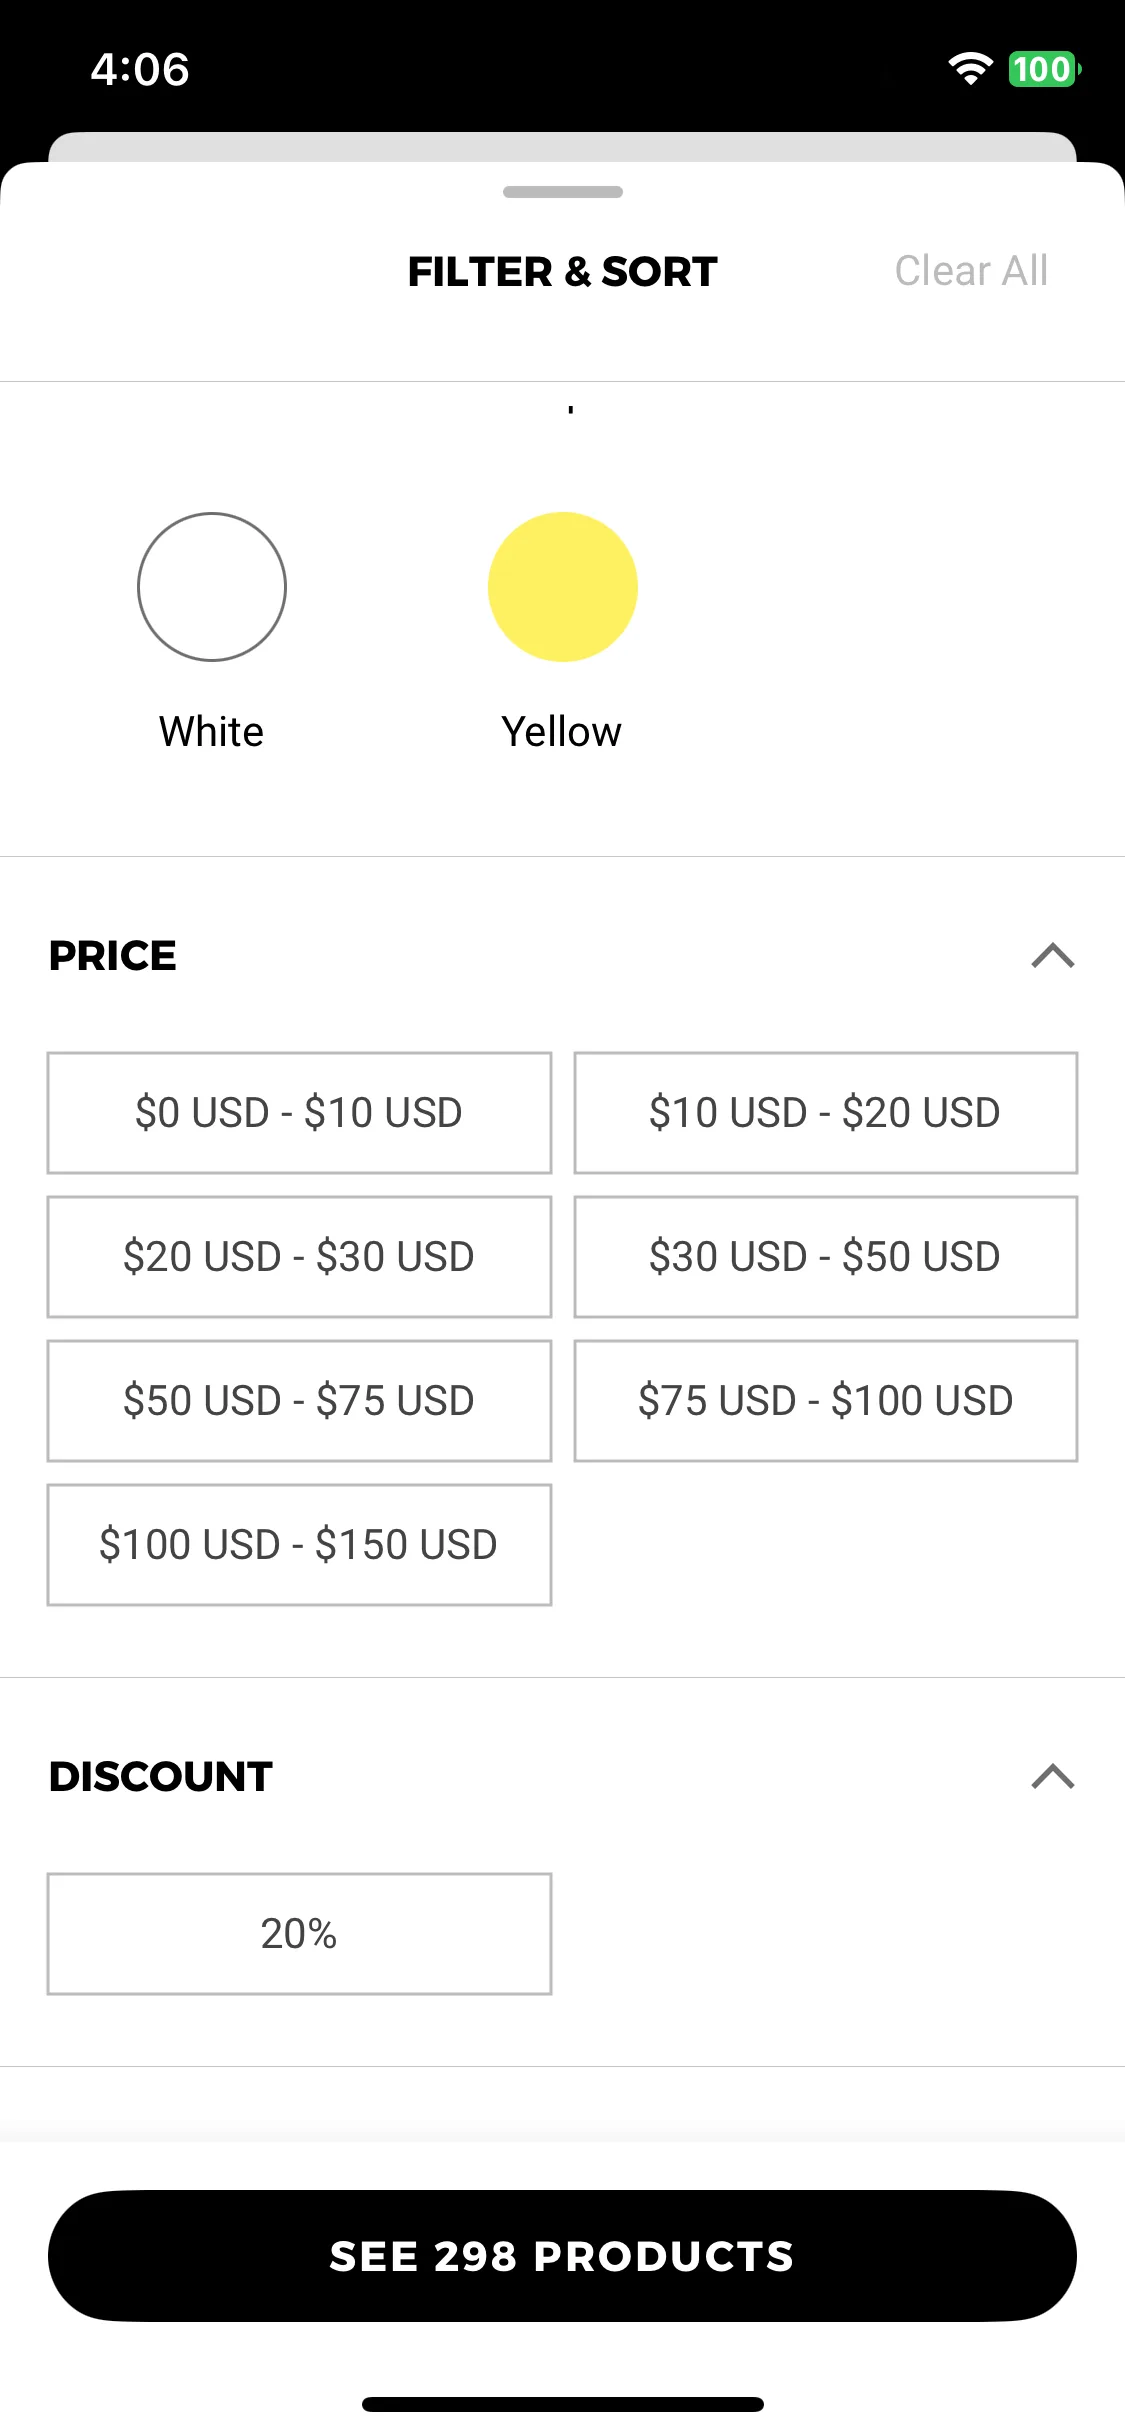Choose the $100 USD - $150 USD range

[x=299, y=1545]
